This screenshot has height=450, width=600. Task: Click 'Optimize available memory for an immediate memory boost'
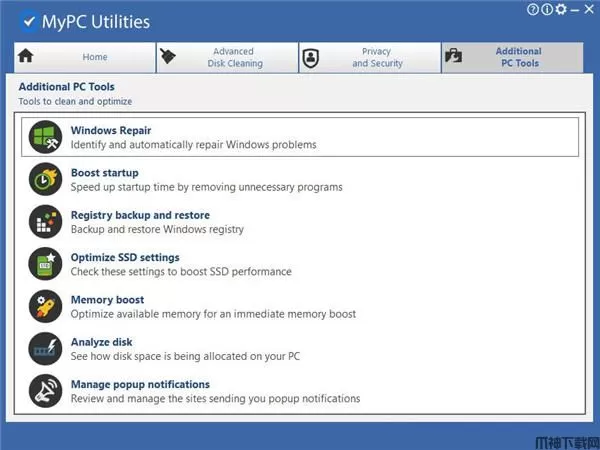[213, 314]
